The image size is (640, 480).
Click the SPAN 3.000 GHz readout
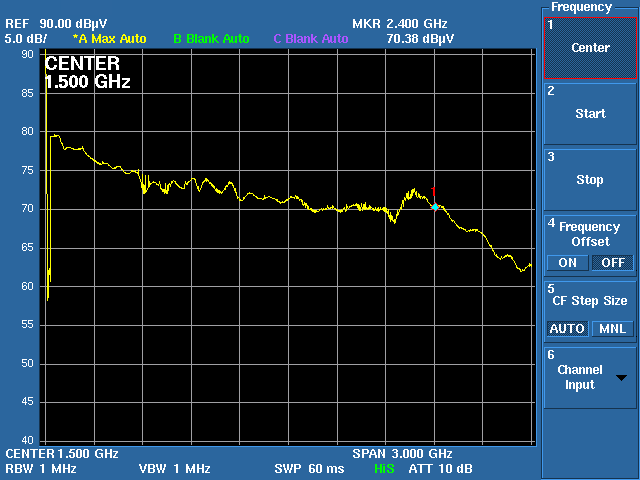tap(402, 454)
